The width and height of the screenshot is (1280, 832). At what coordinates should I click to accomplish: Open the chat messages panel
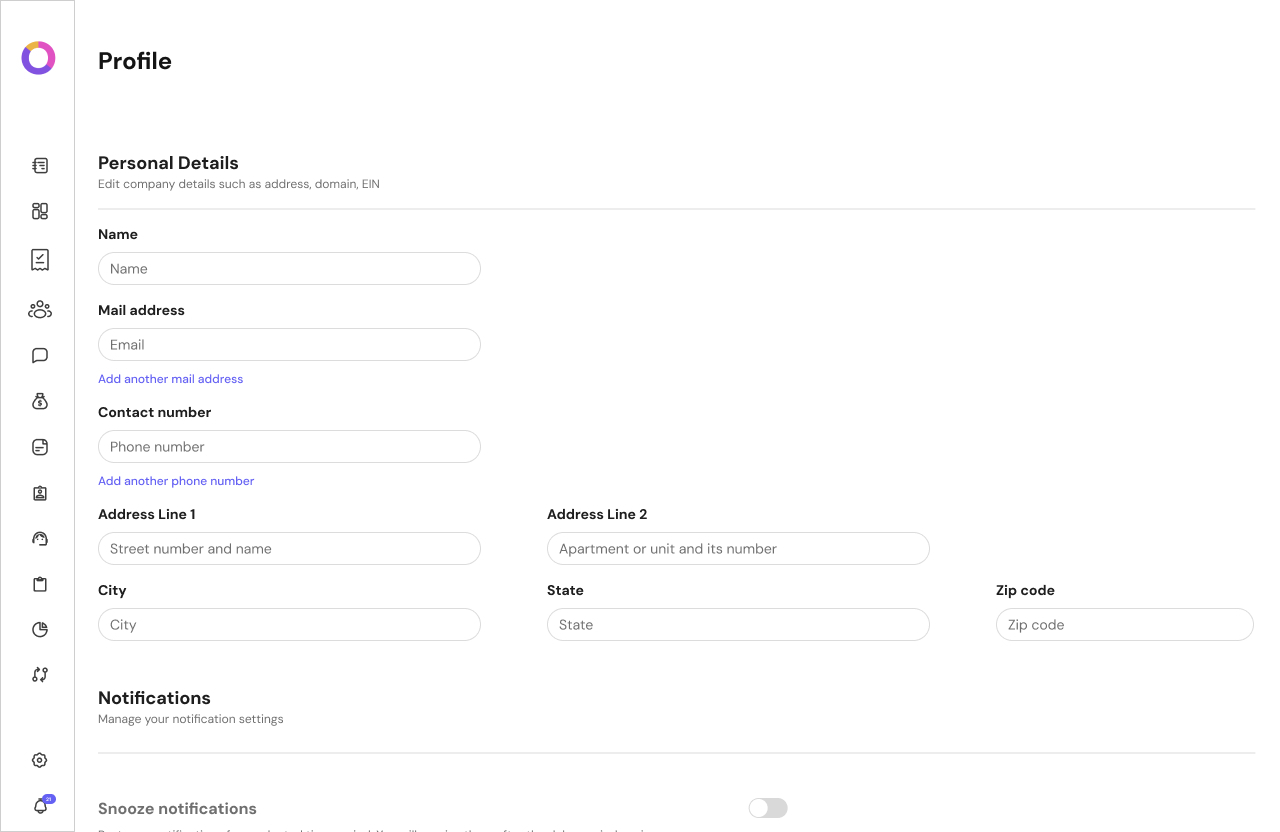click(x=39, y=355)
